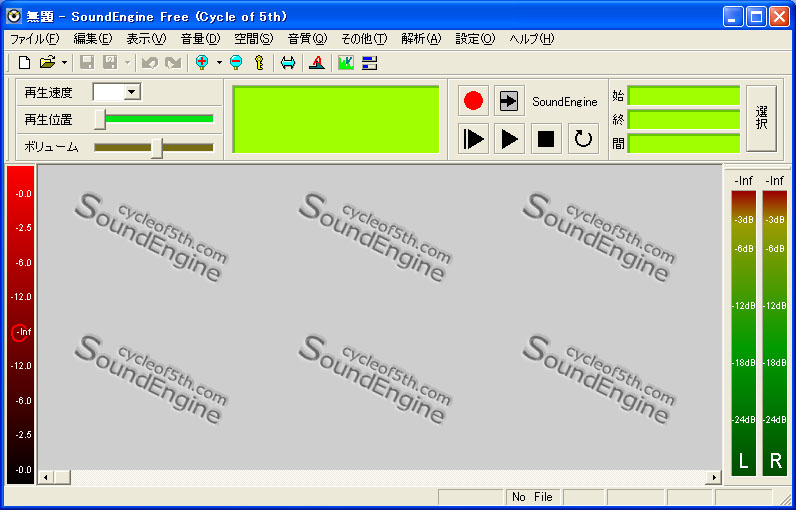Viewport: 796px width, 510px height.
Task: Click the 始 start time field
Action: click(x=683, y=95)
